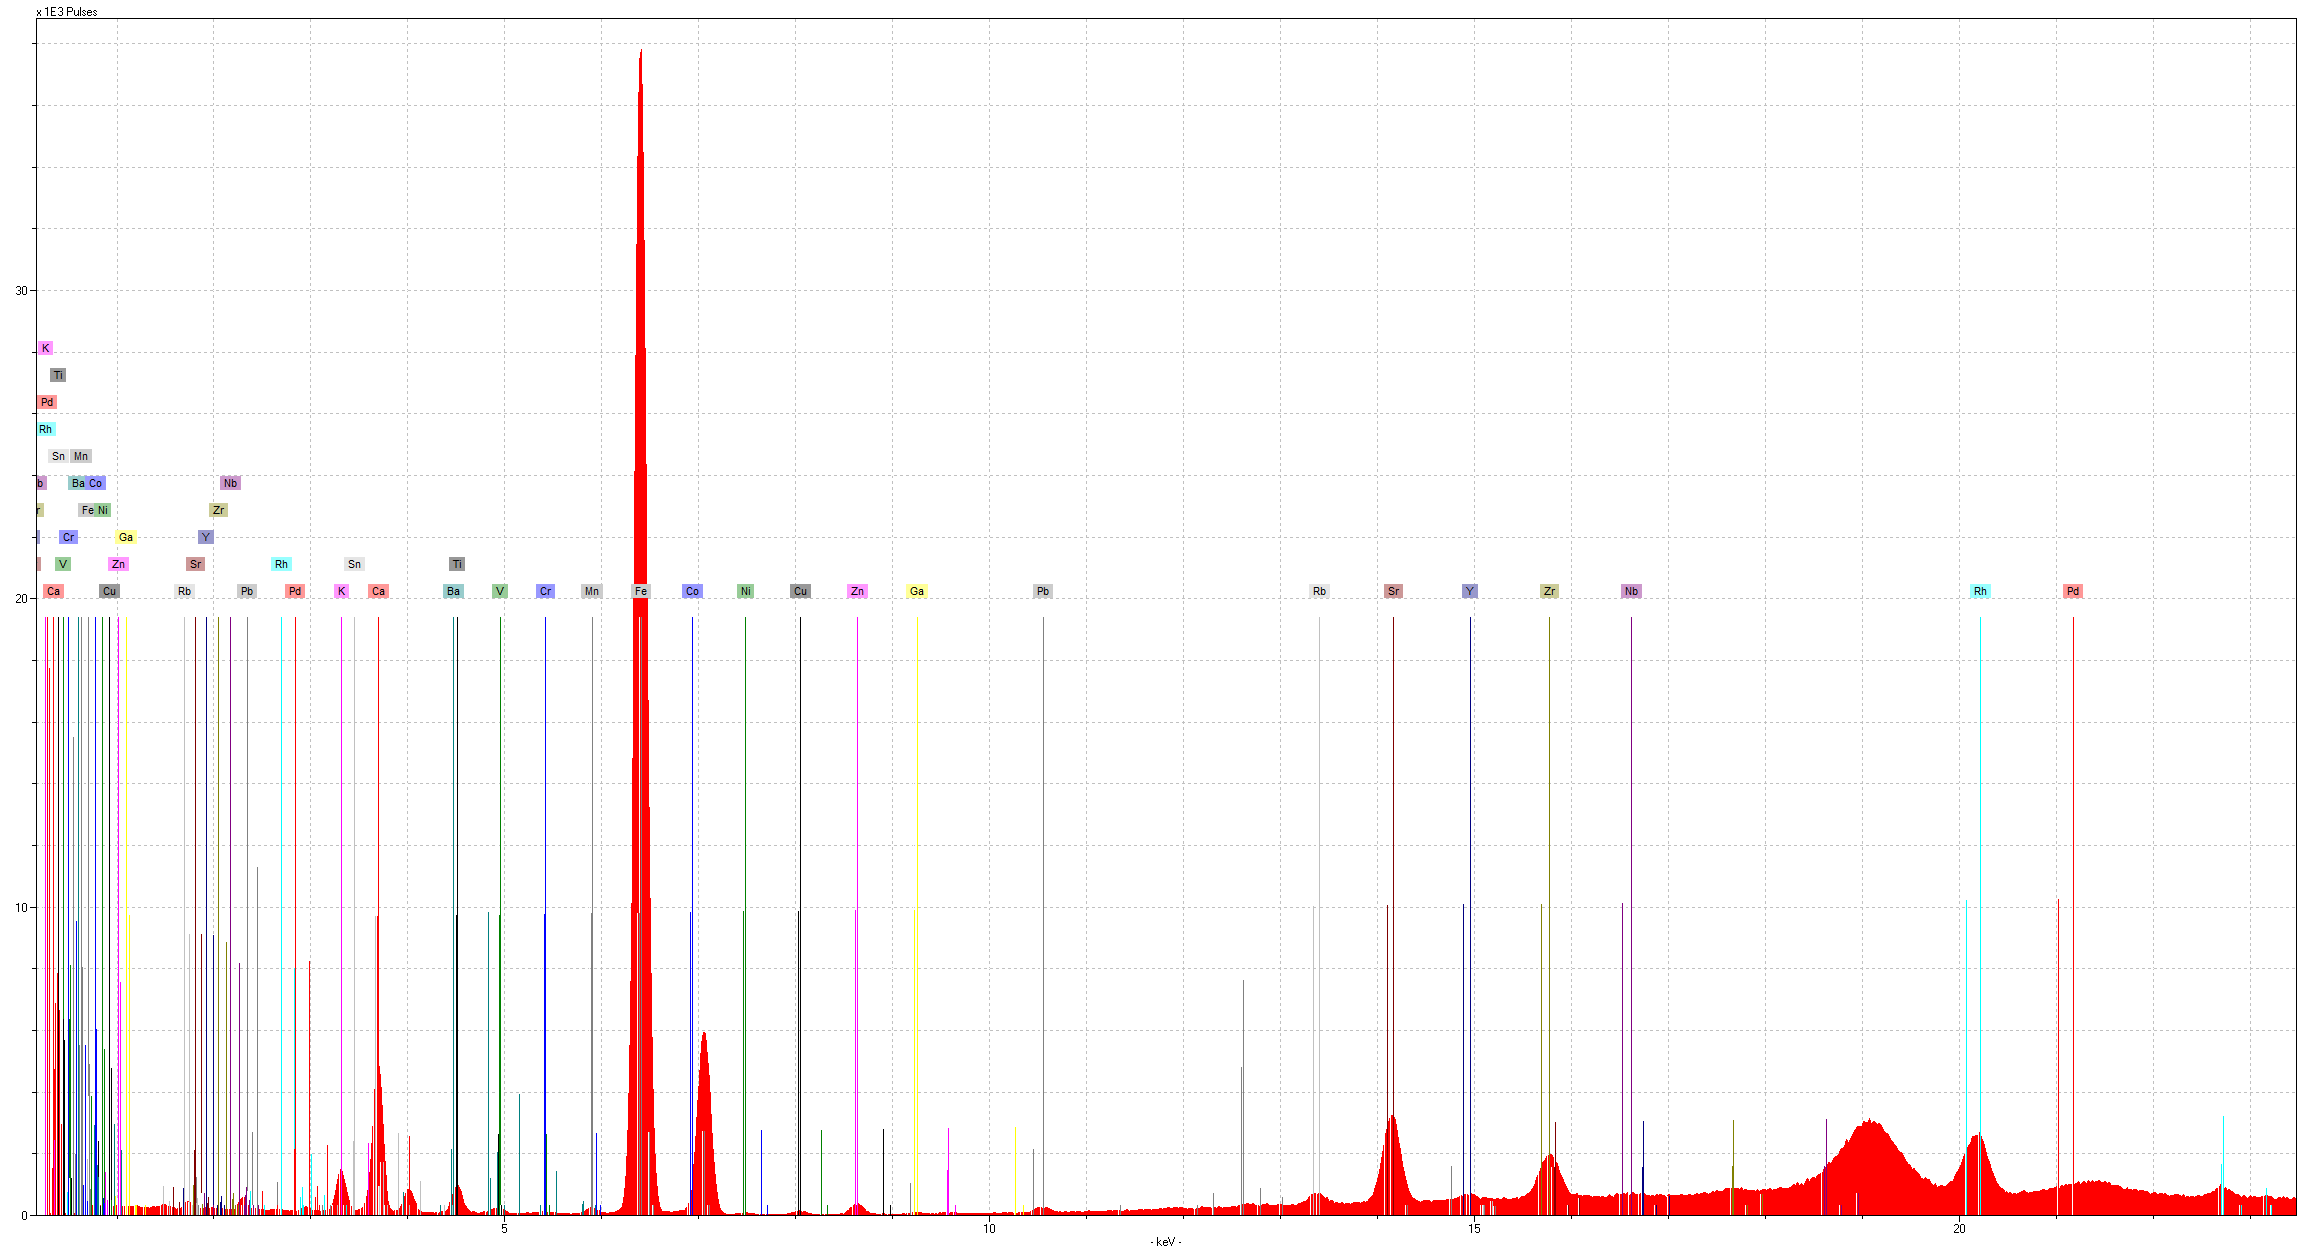Select the Y label near 15 keV
The image size is (2306, 1248).
(1469, 591)
